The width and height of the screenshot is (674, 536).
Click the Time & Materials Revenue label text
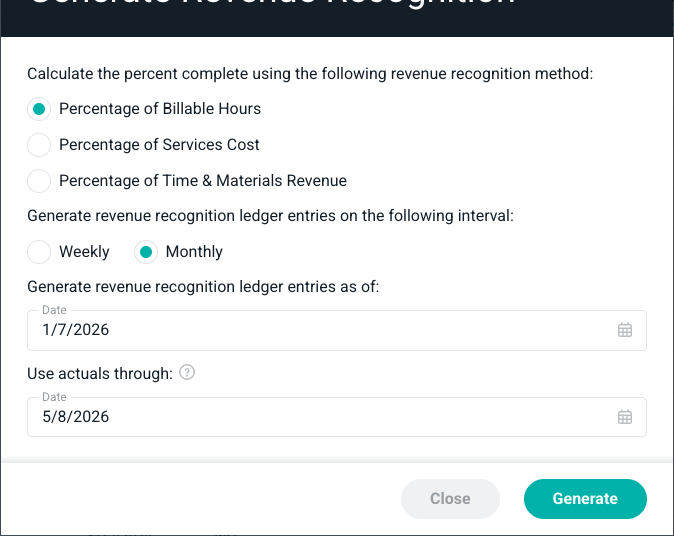click(254, 181)
